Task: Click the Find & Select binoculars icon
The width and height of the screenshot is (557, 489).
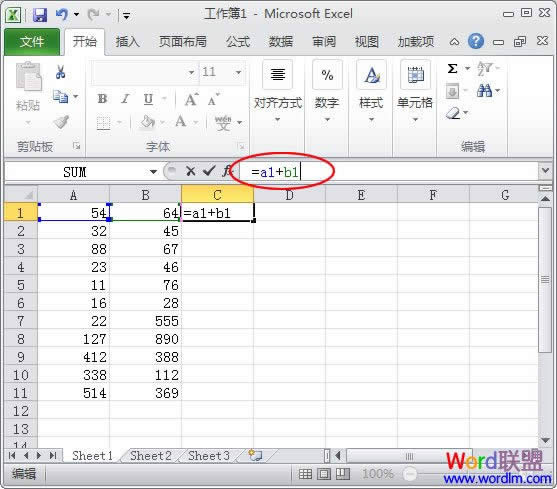Action: click(x=485, y=91)
